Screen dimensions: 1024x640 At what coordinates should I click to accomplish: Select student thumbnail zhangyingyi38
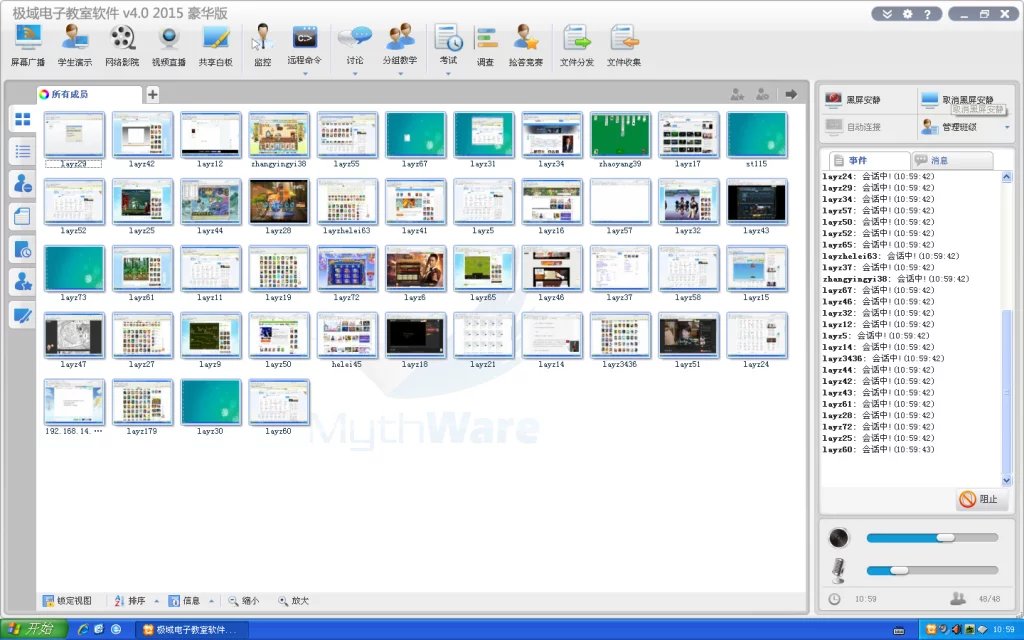pyautogui.click(x=279, y=140)
